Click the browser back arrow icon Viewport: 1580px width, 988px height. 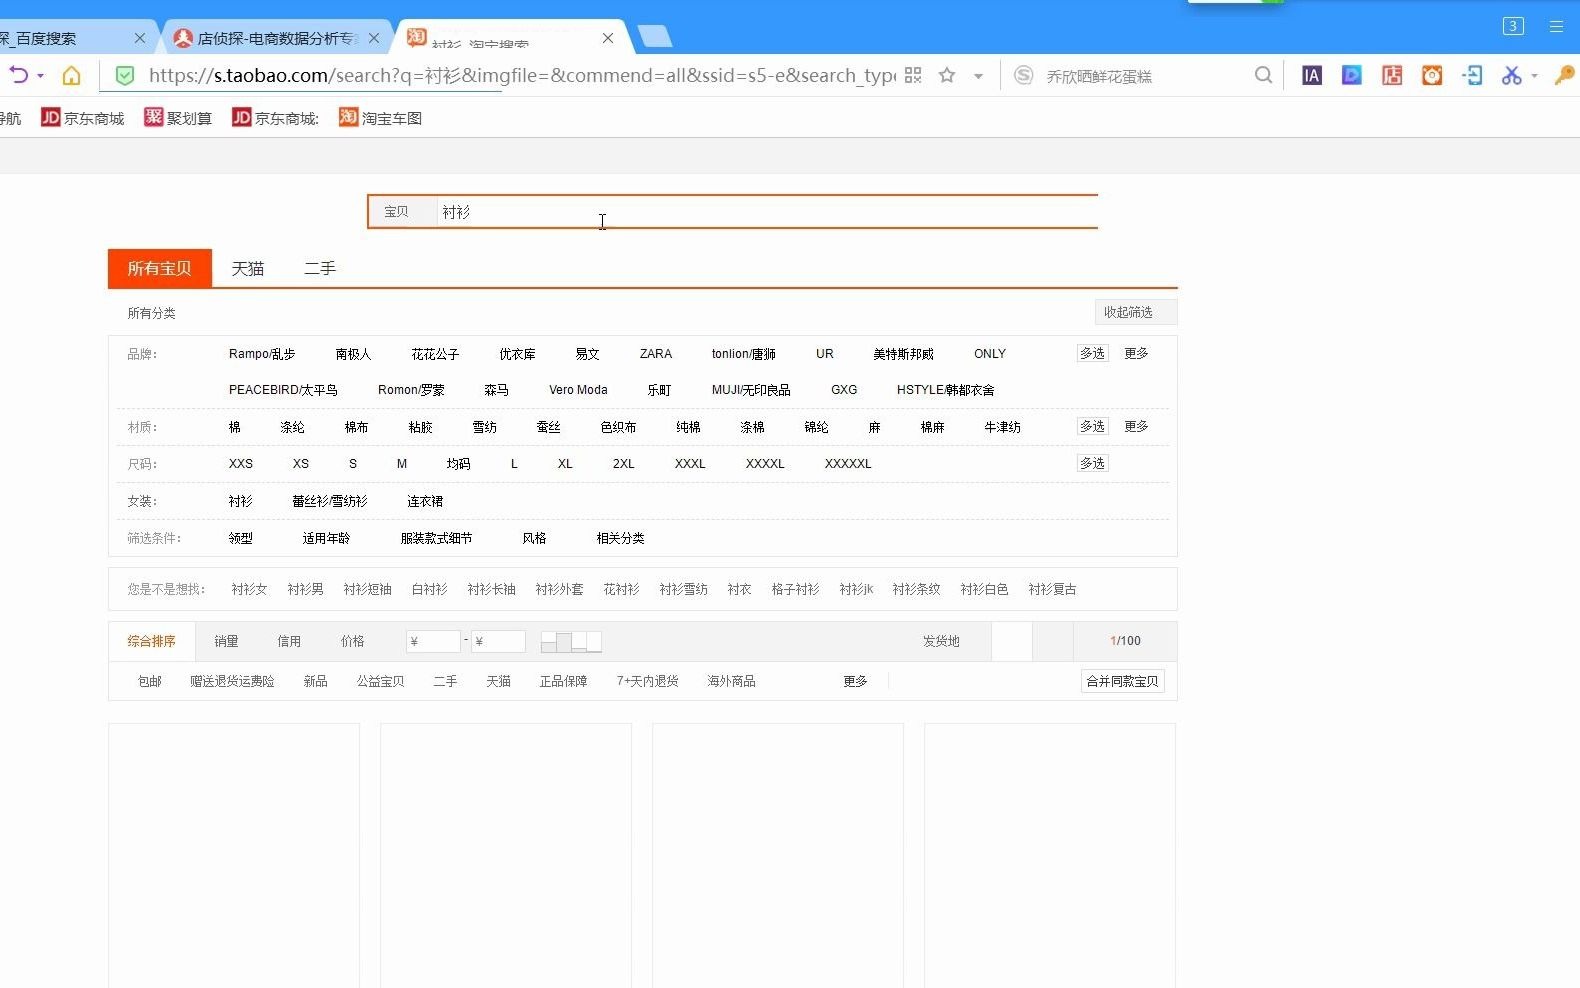pyautogui.click(x=18, y=75)
